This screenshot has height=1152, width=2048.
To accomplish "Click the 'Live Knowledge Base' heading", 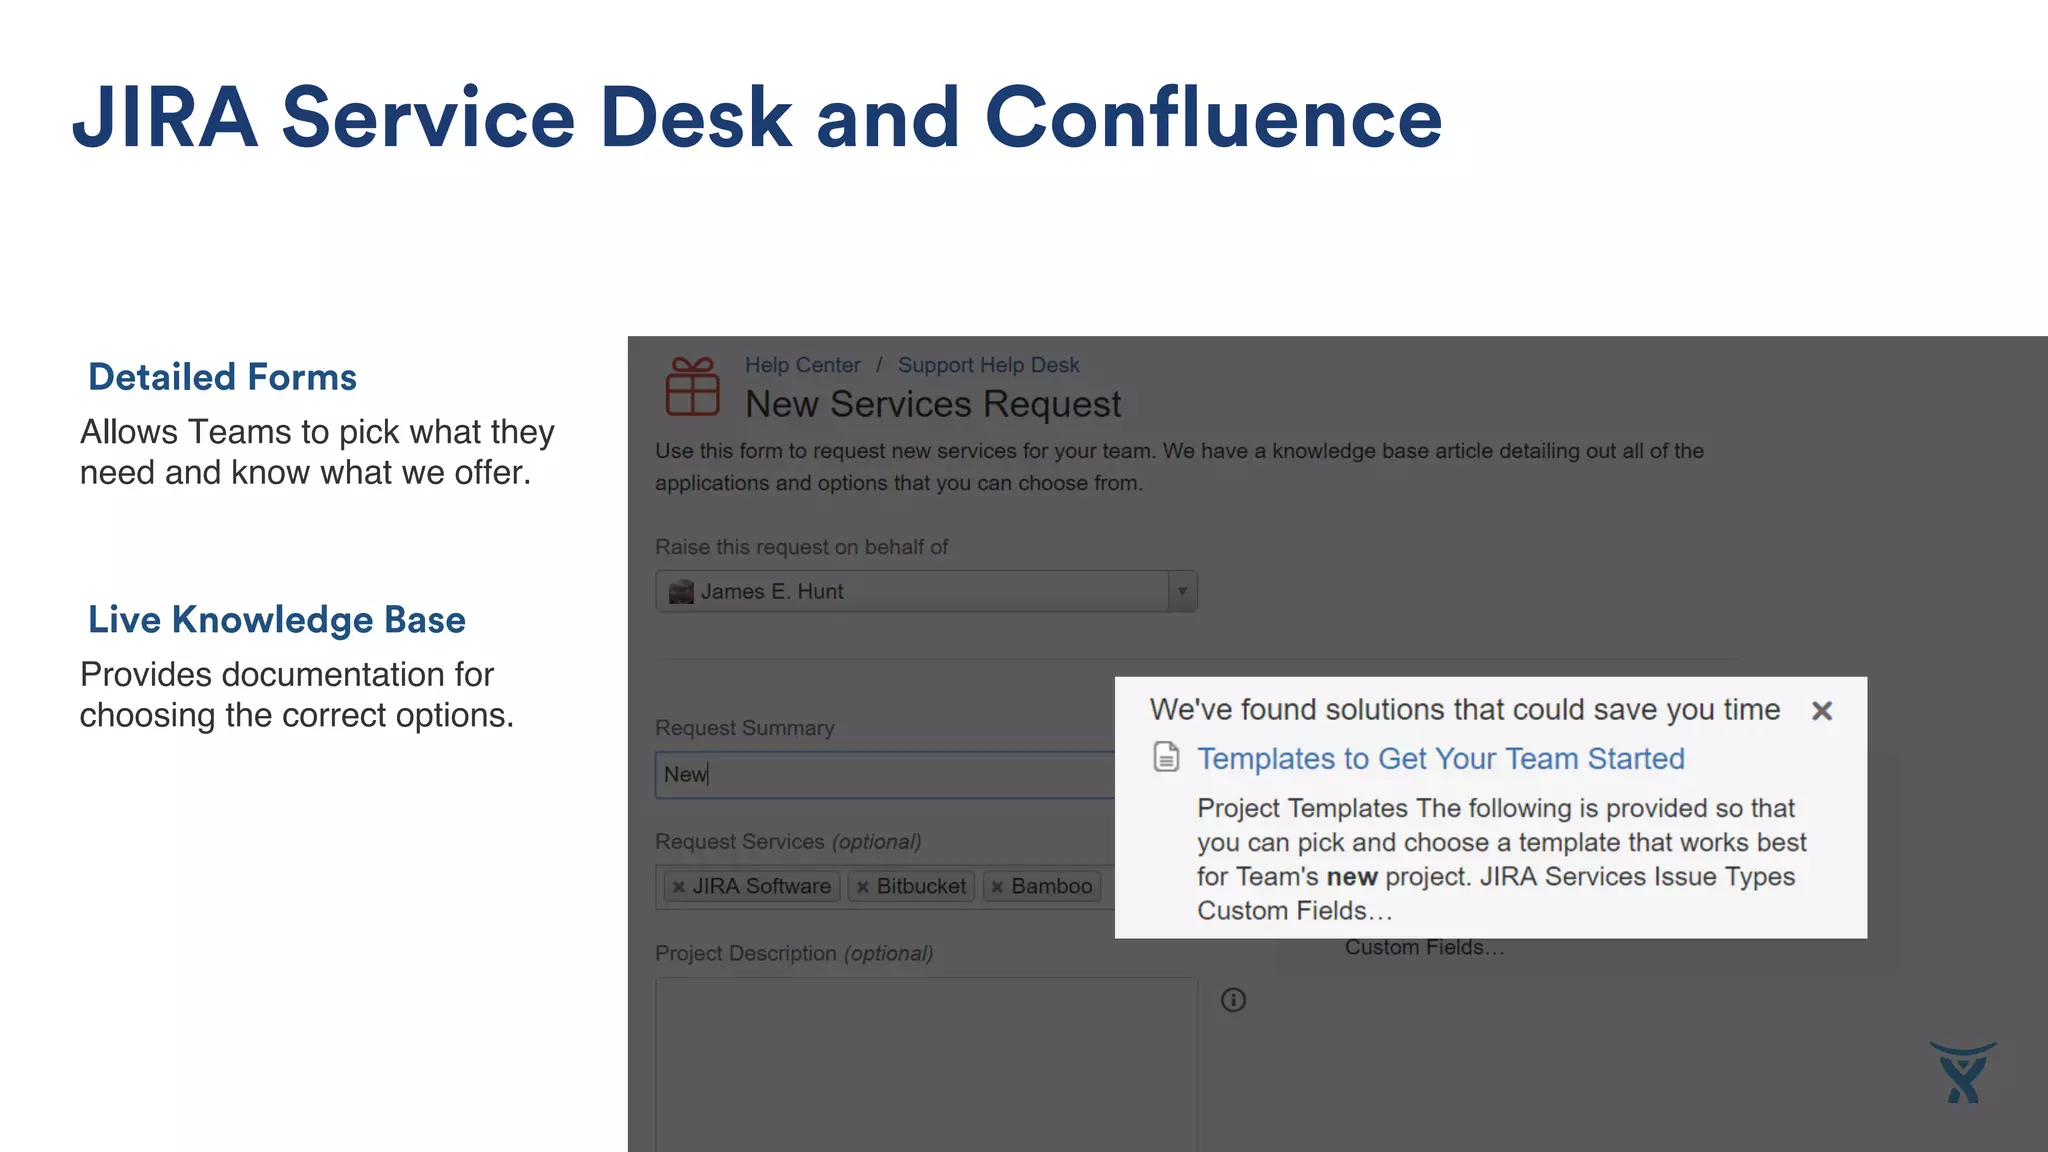I will point(277,620).
